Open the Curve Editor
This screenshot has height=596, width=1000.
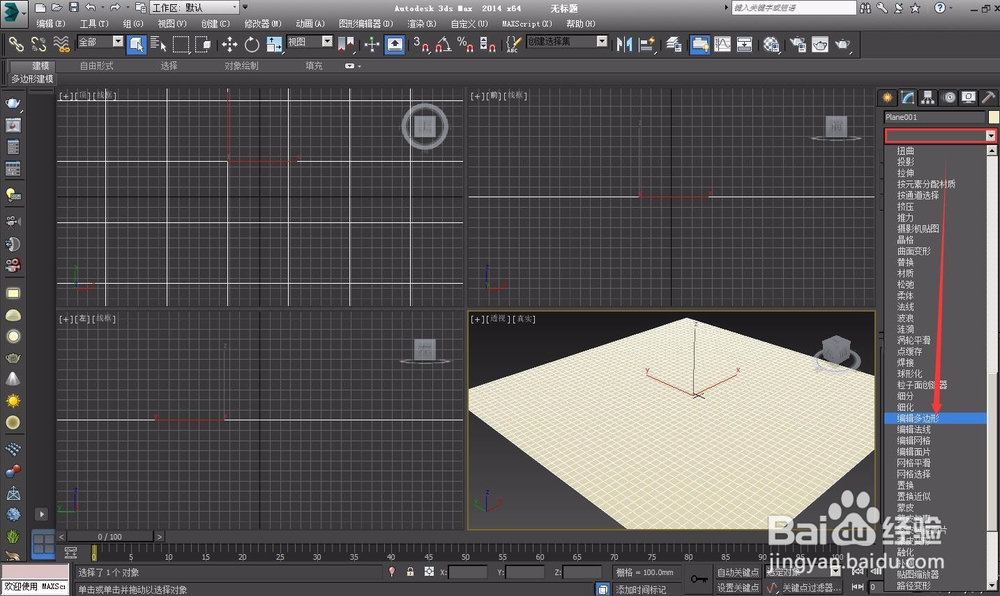click(x=722, y=44)
